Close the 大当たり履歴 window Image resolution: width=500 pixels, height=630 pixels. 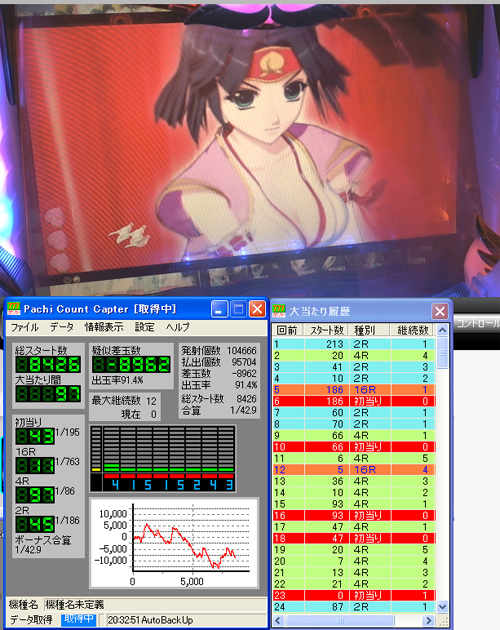tap(440, 311)
